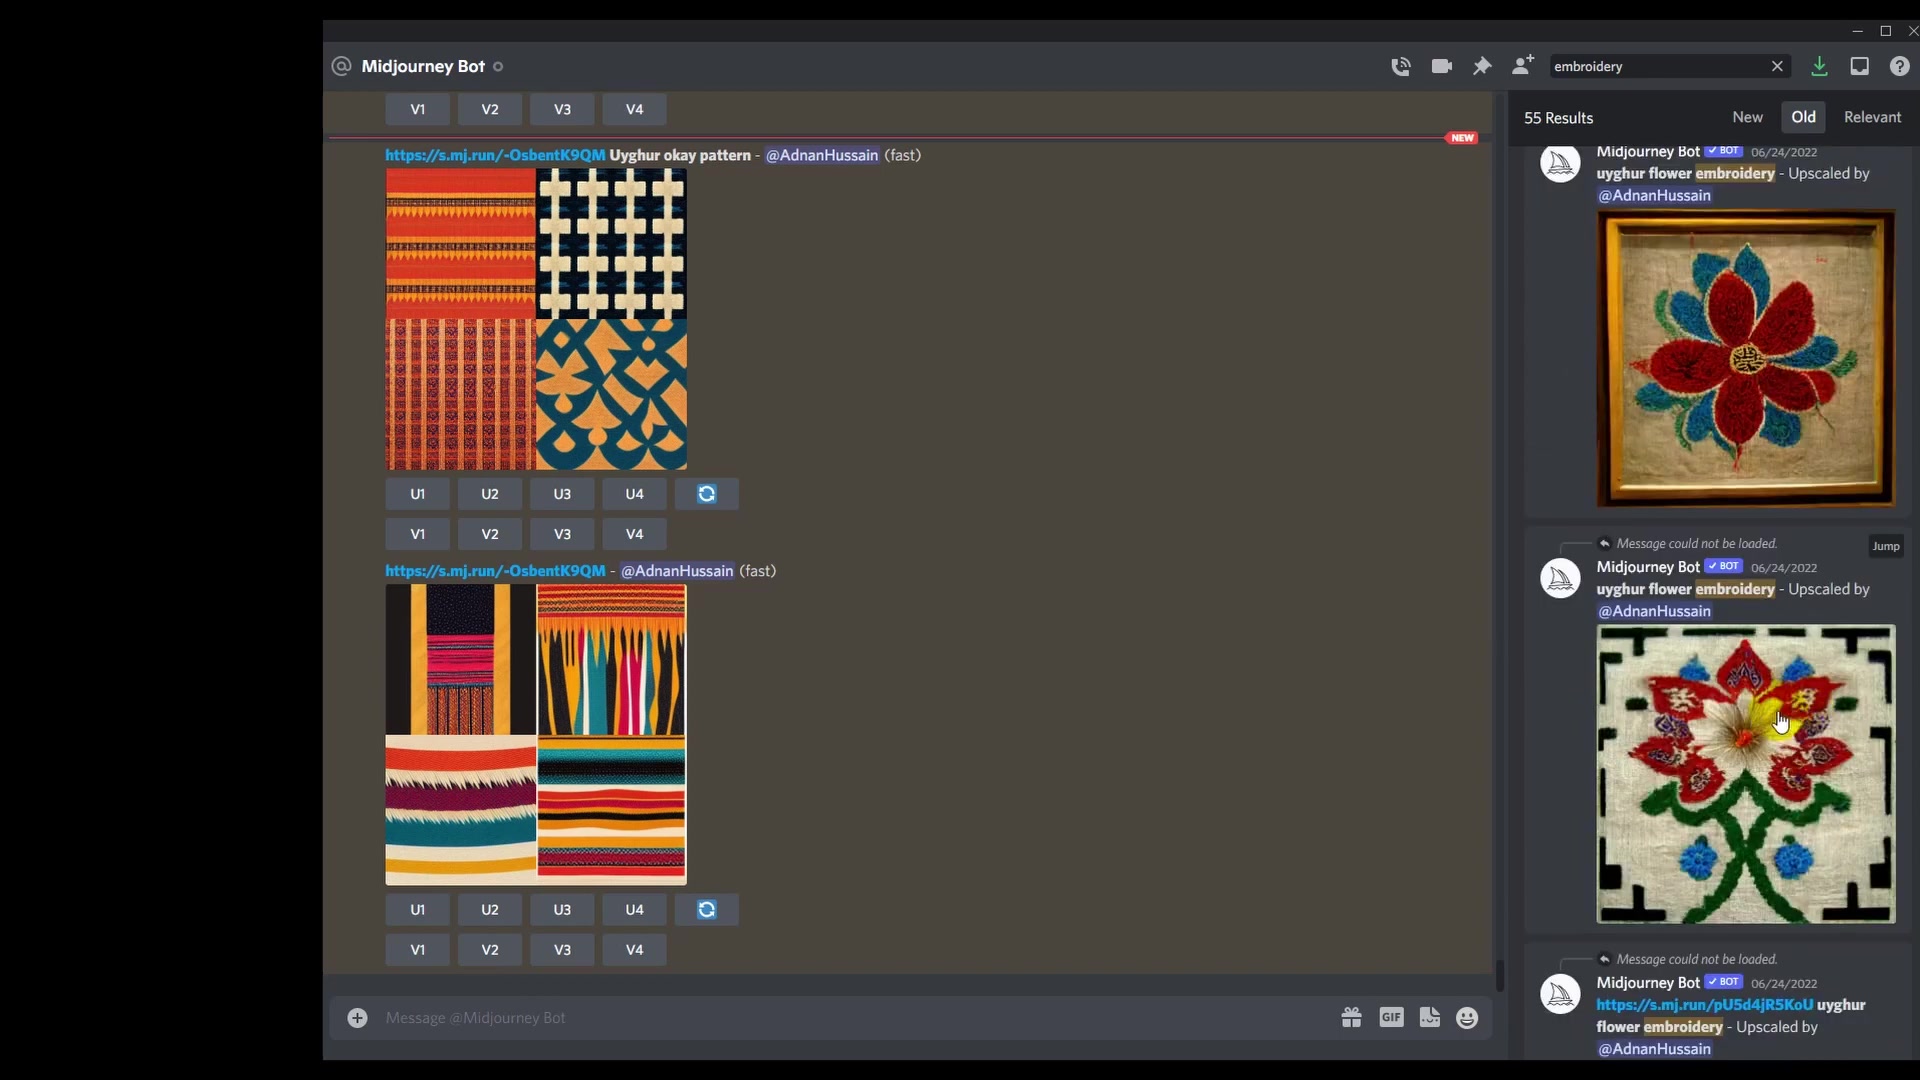Screen dimensions: 1920x1080
Task: Click V4 in the bottom button group
Action: click(x=634, y=950)
